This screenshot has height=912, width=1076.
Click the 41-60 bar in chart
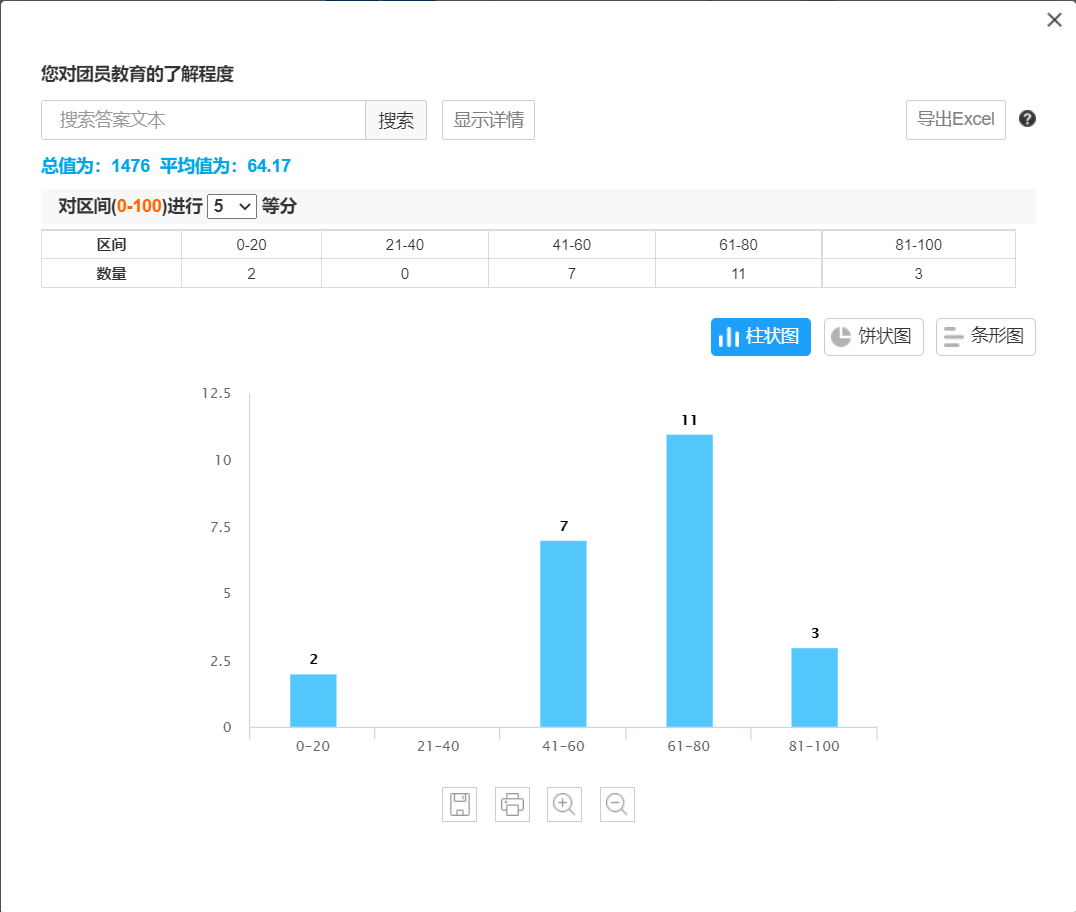[563, 633]
